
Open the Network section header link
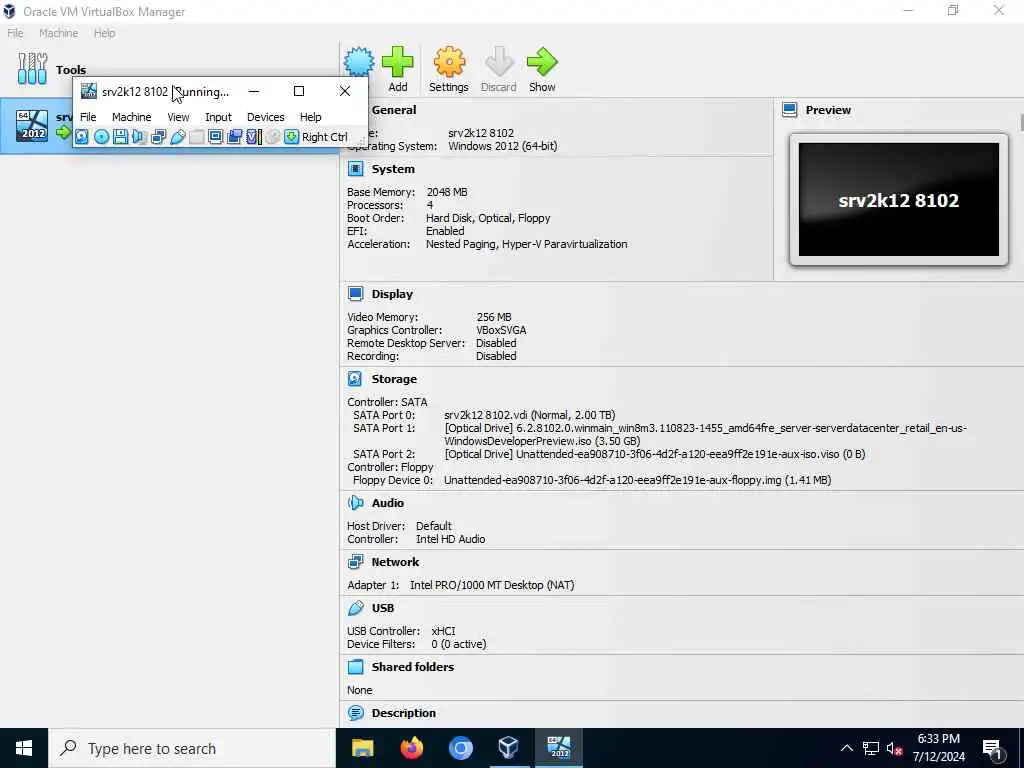point(395,562)
